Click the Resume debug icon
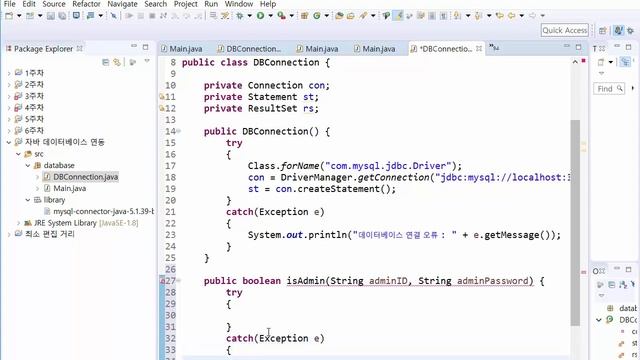 point(129,16)
